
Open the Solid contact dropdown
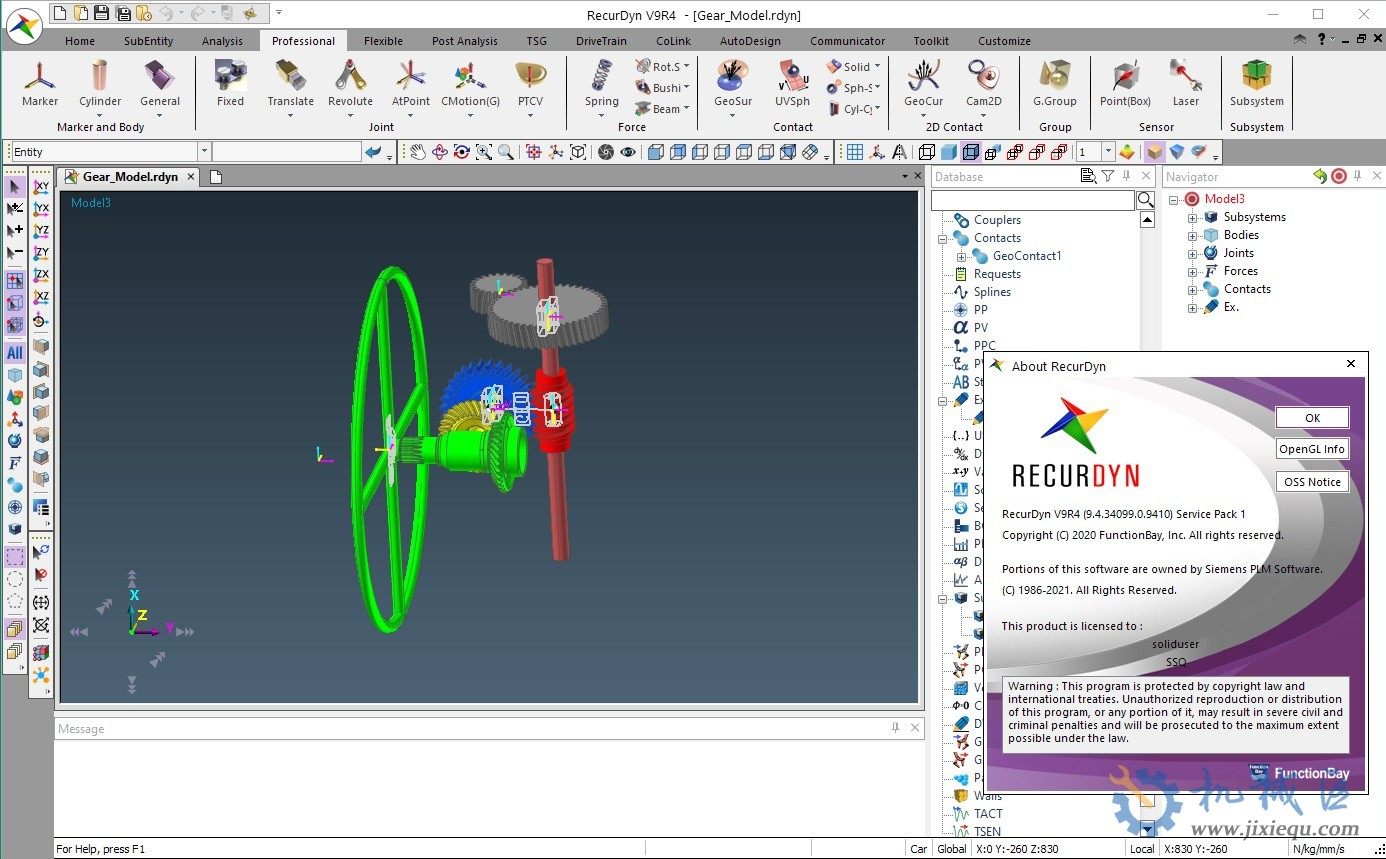coord(876,66)
